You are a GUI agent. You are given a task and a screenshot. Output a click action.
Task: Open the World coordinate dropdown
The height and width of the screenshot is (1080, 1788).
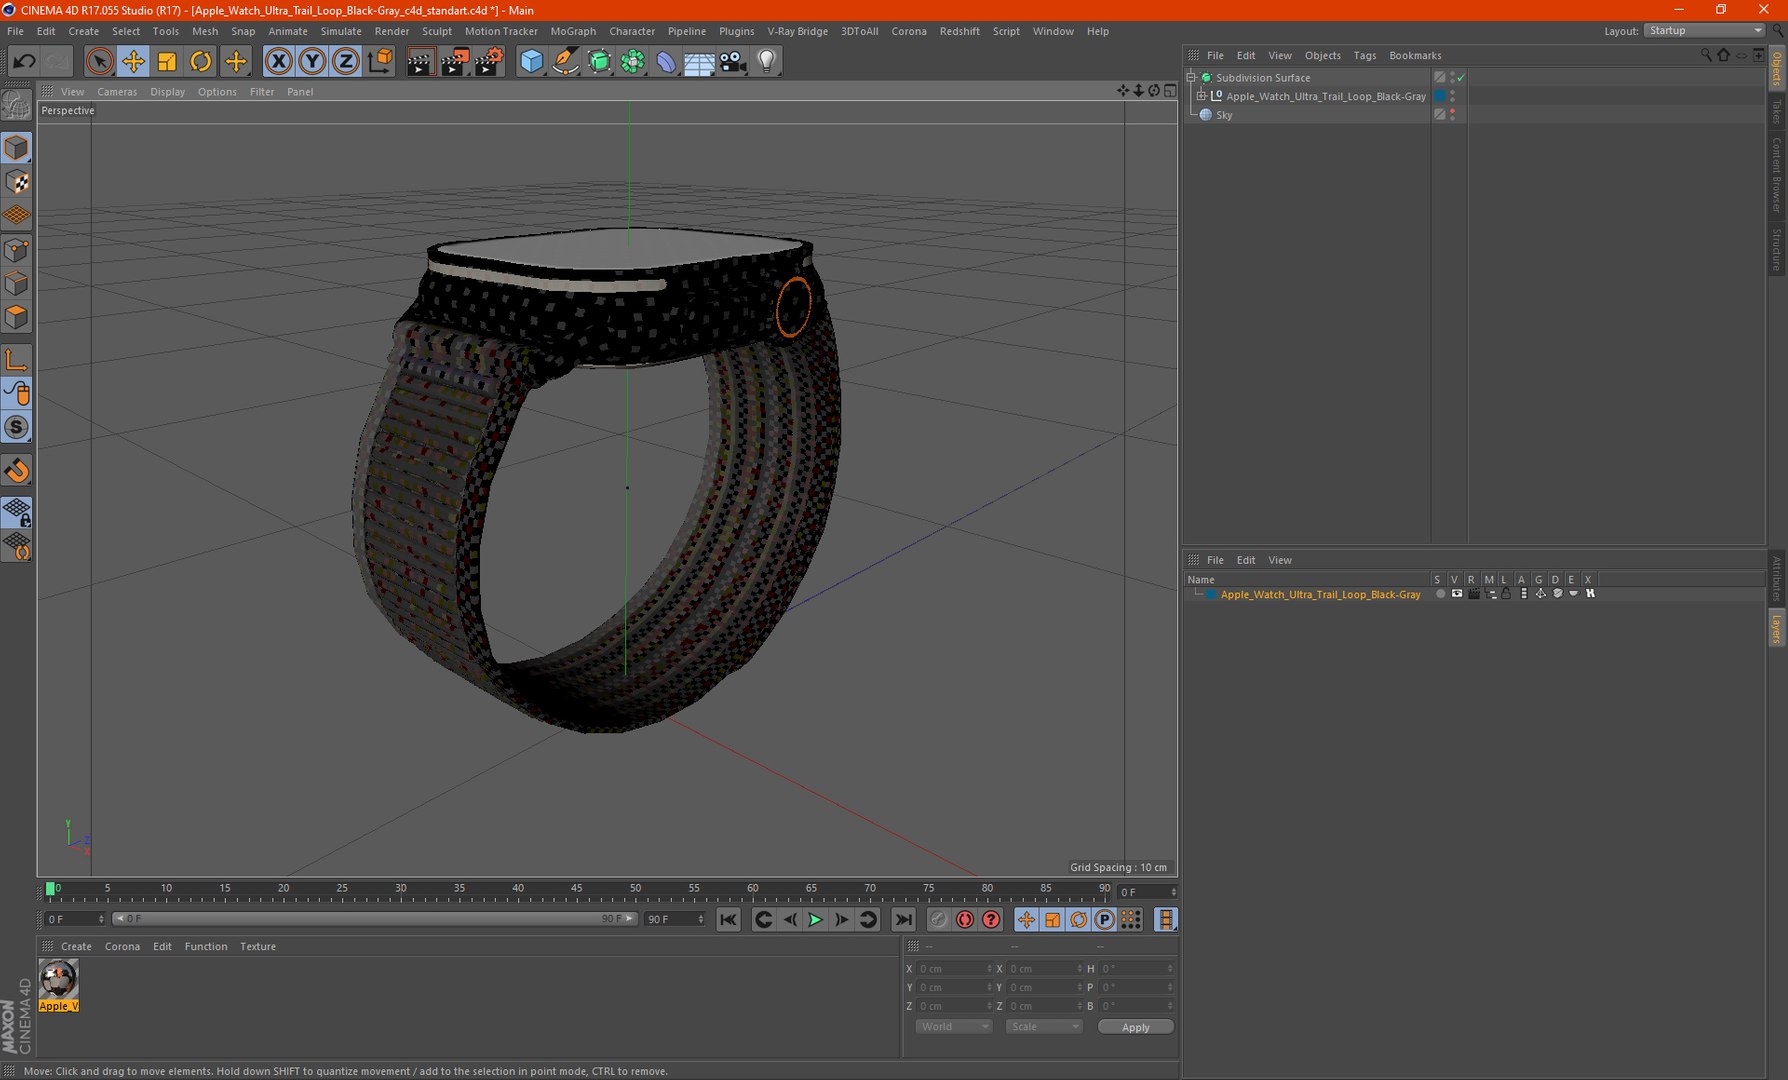[x=953, y=1027]
